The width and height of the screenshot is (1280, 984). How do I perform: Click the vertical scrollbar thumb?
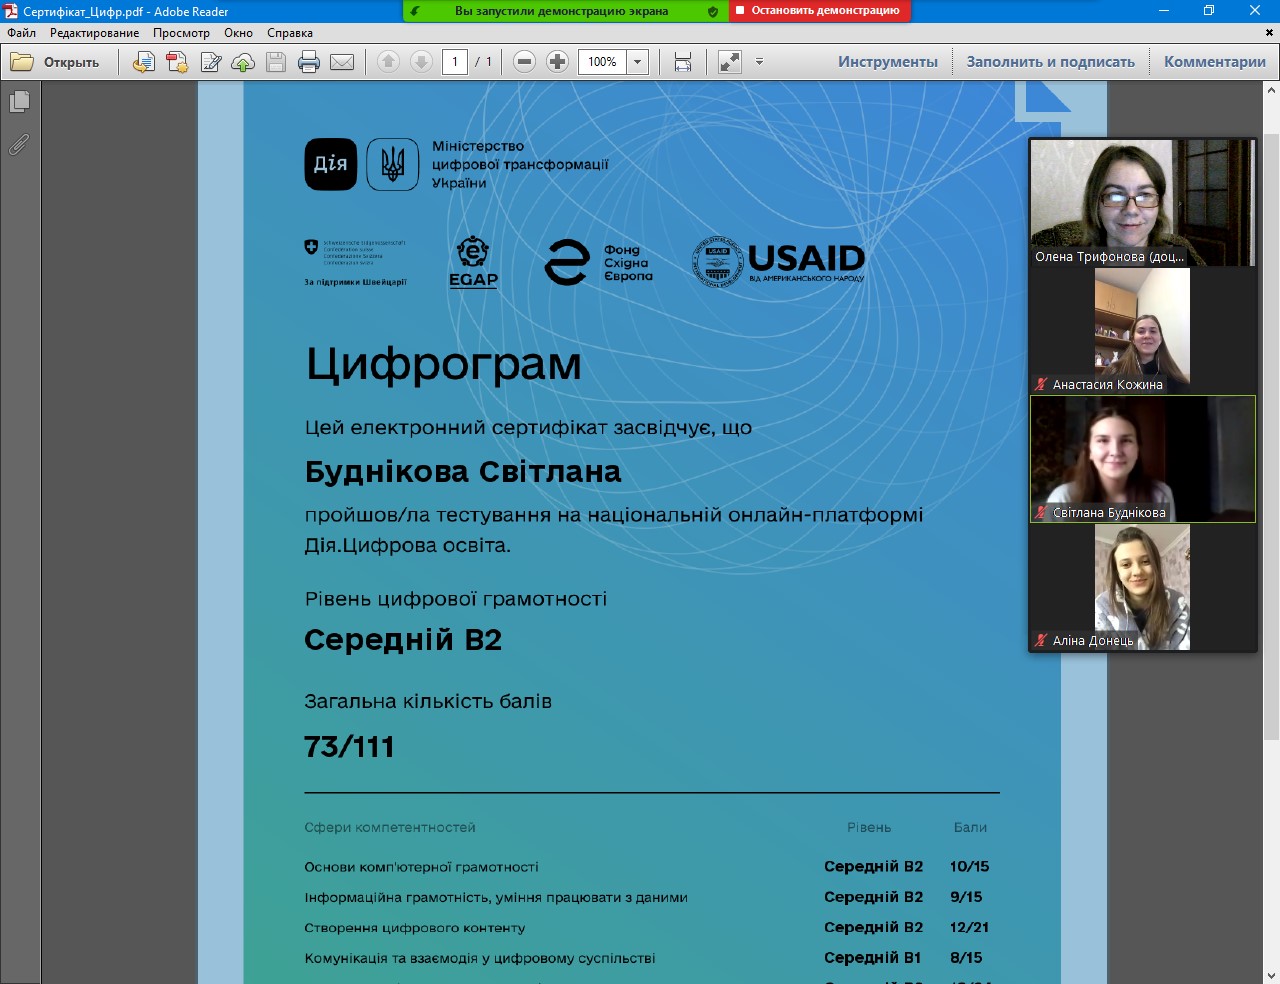[x=1271, y=430]
